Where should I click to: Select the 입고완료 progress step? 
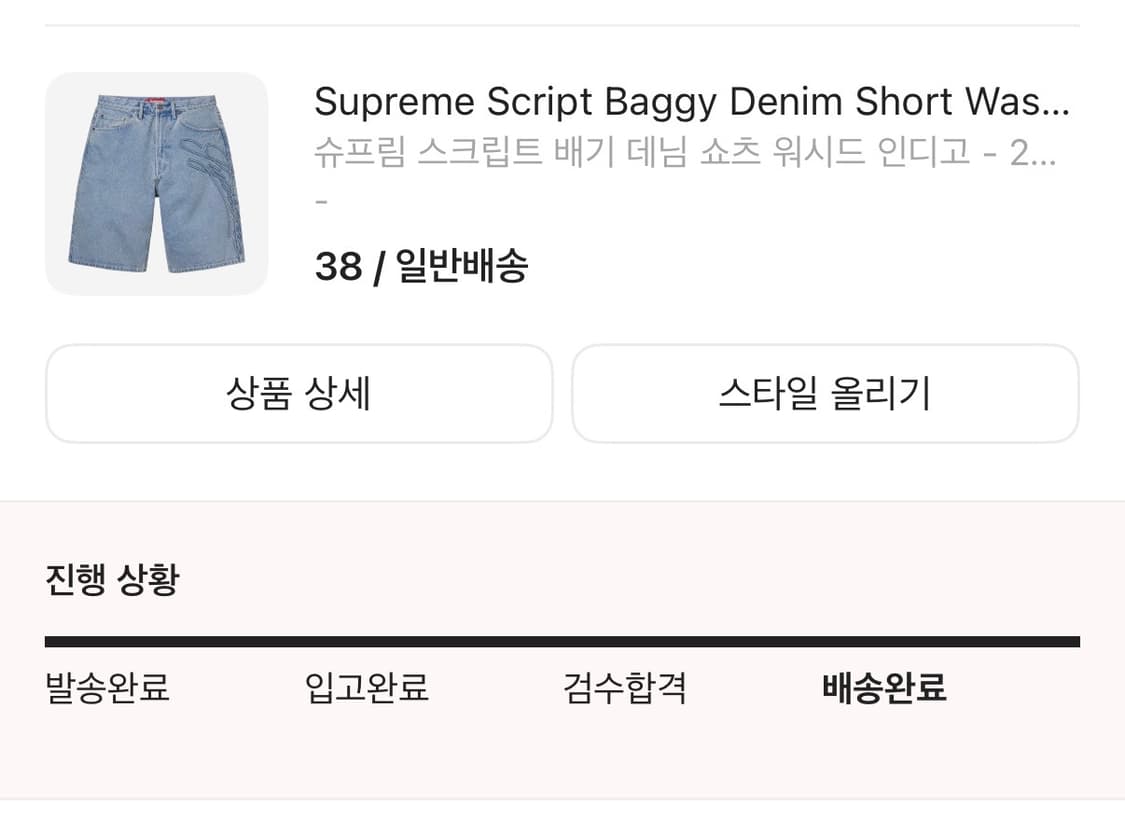[x=367, y=688]
